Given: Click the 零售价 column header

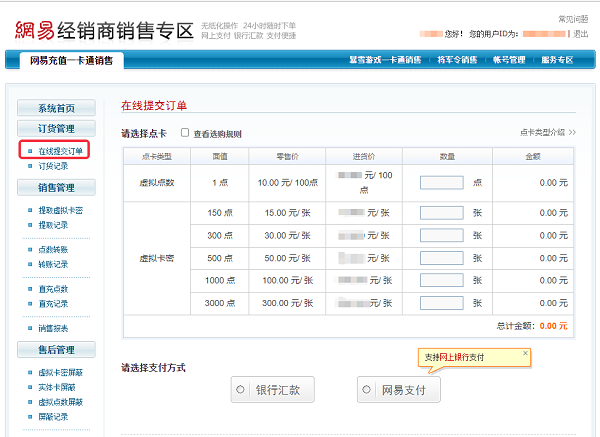Looking at the screenshot, I should (287, 156).
